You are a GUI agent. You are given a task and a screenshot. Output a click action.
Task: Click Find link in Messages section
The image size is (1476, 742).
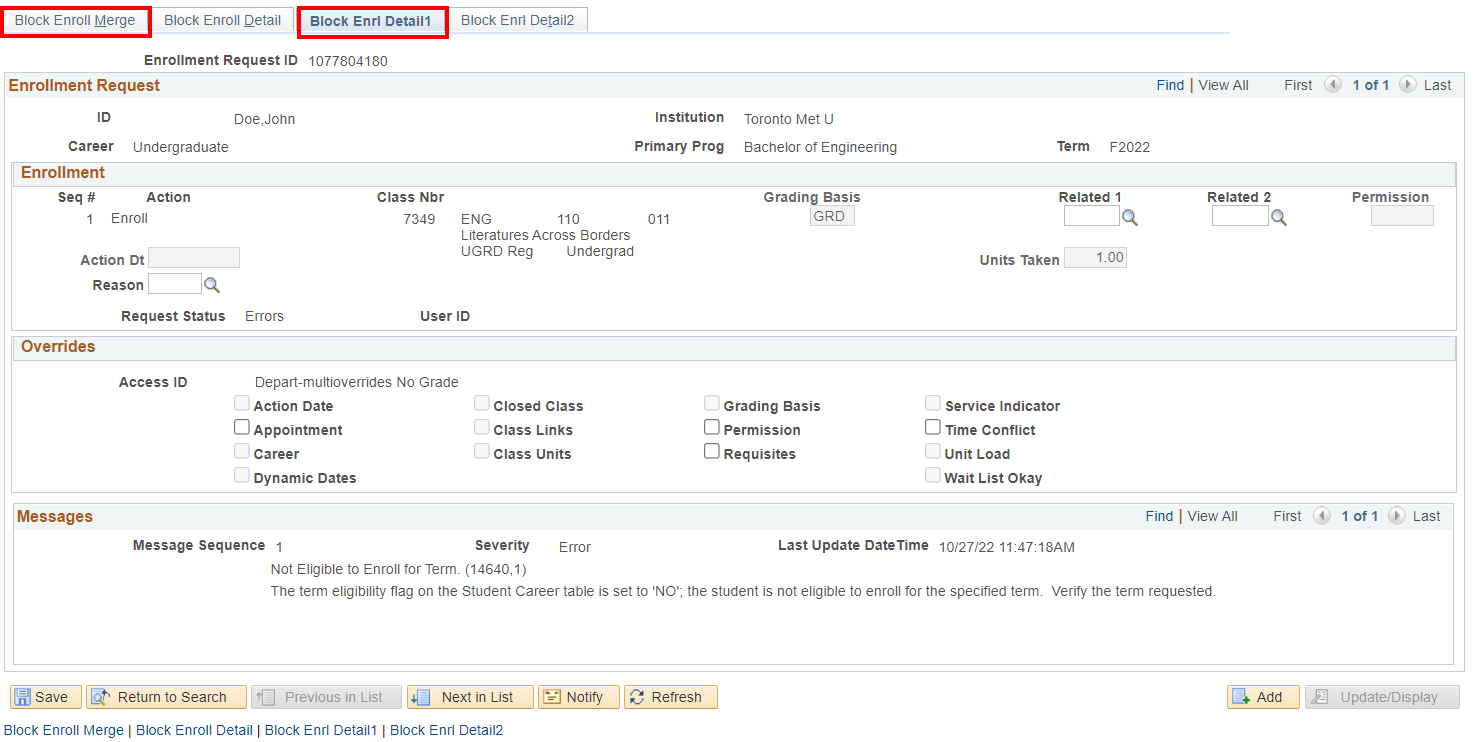point(1159,516)
